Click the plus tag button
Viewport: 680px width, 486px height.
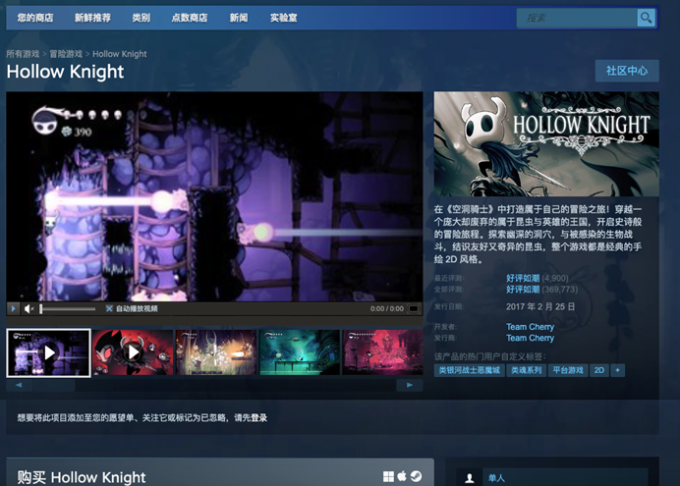(618, 370)
